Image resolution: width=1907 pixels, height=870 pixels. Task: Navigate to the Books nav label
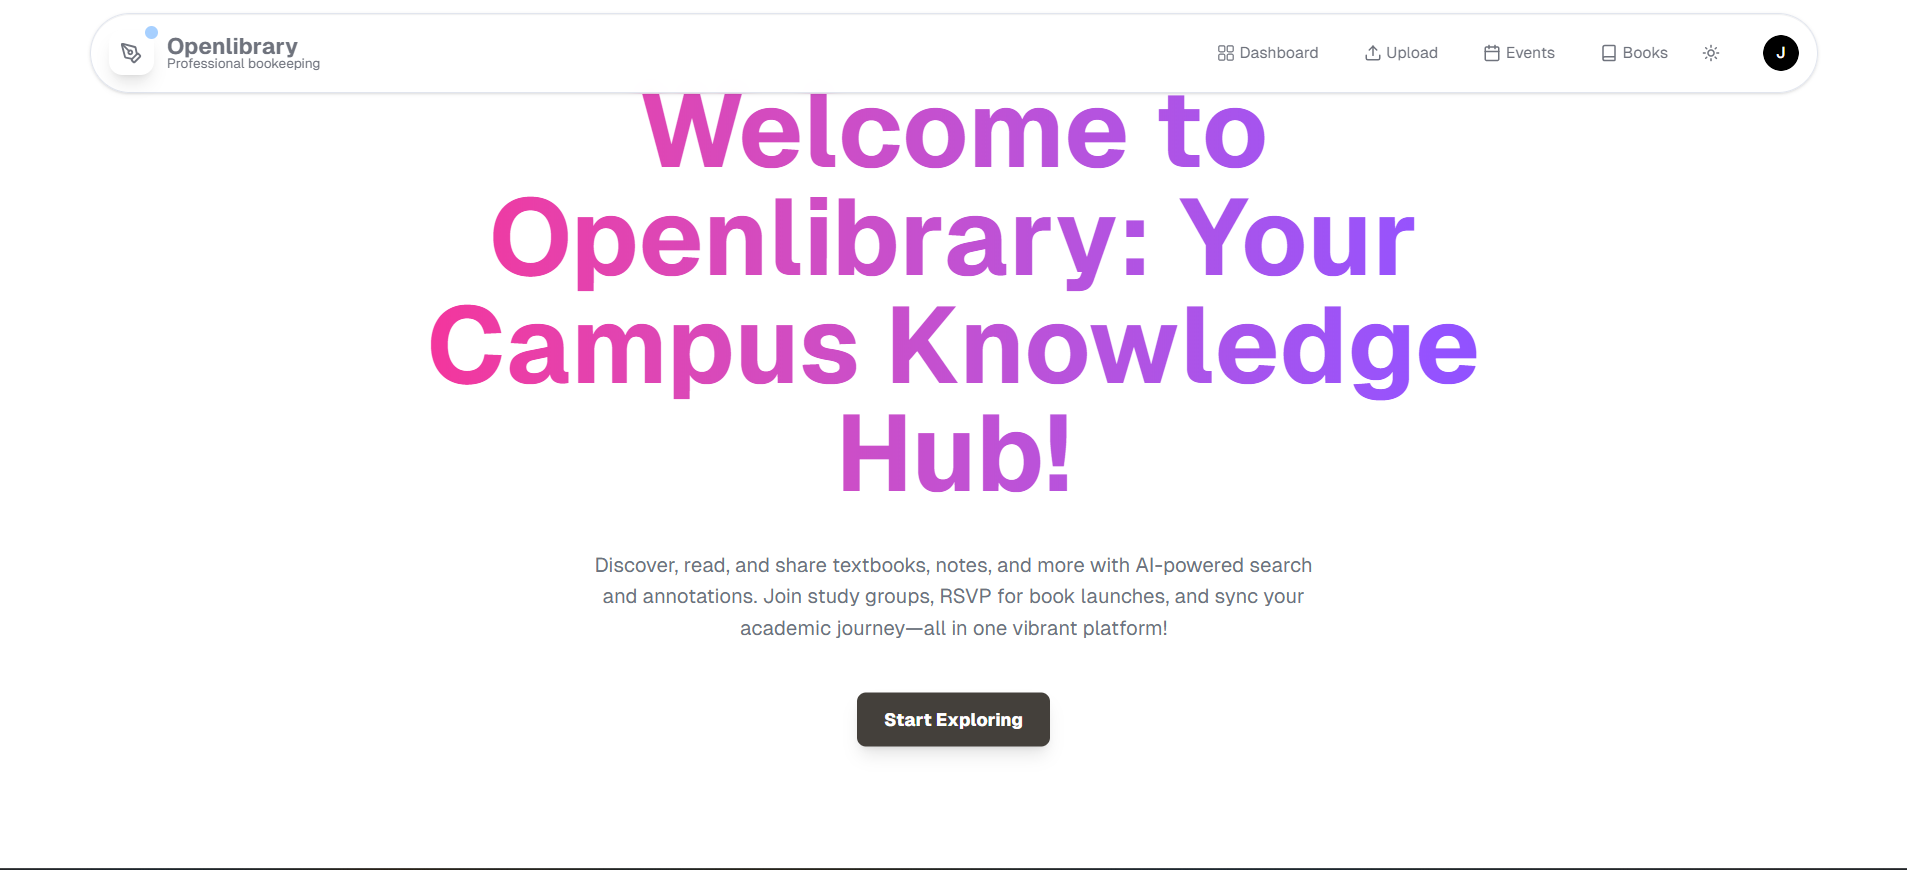click(1644, 53)
